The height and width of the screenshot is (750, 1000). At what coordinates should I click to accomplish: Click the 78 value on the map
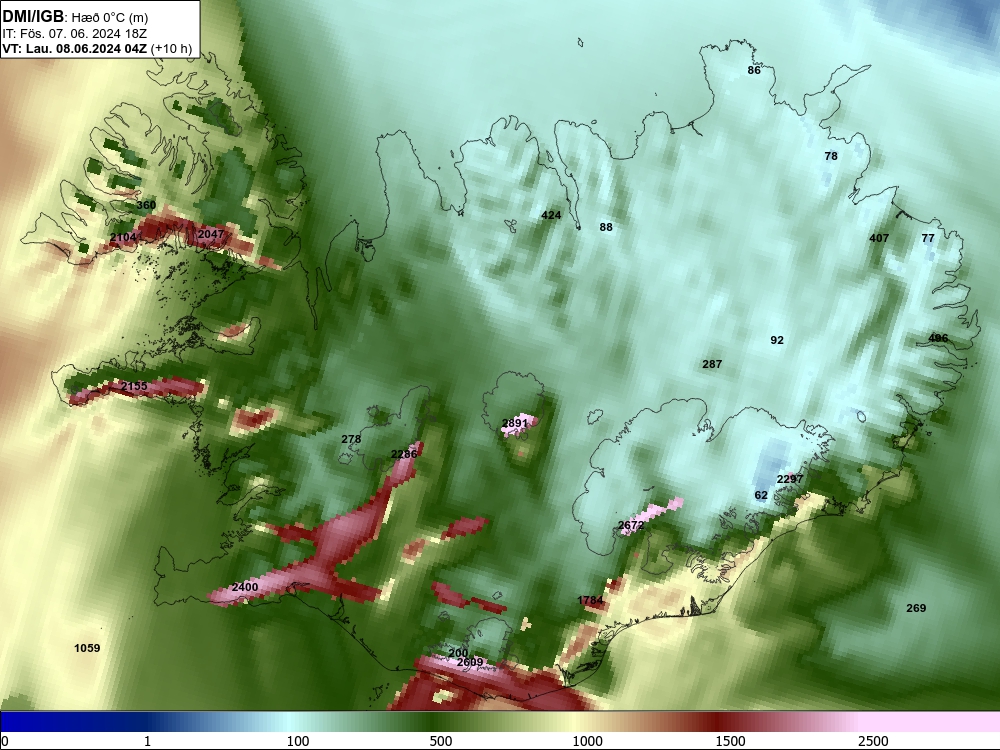830,156
